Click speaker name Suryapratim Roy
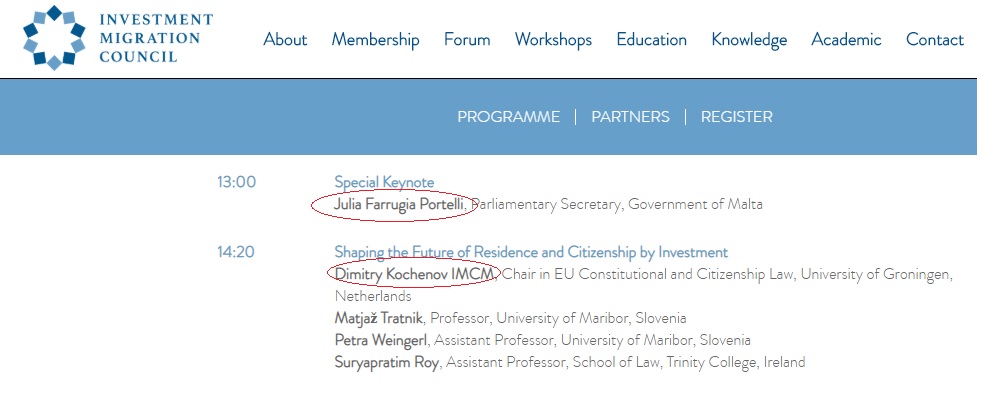This screenshot has width=995, height=397. pyautogui.click(x=386, y=363)
